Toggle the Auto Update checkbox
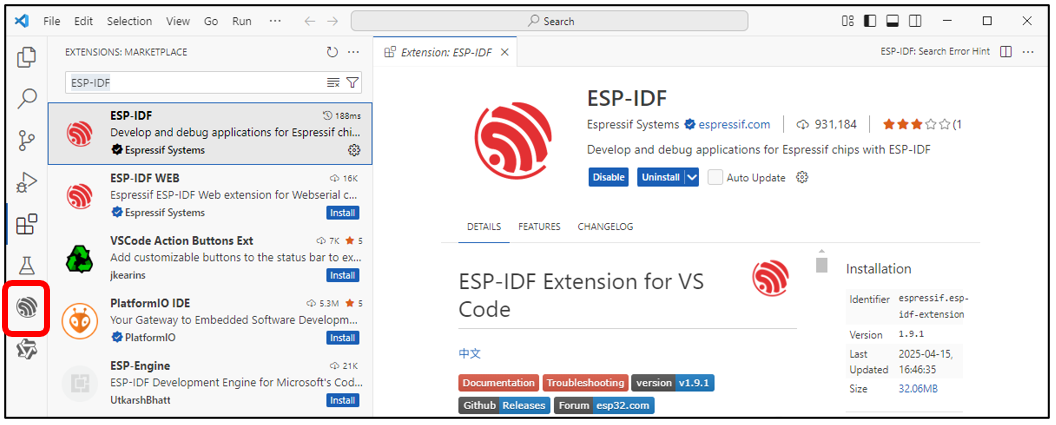Viewport: 1056px width, 425px height. pos(715,177)
